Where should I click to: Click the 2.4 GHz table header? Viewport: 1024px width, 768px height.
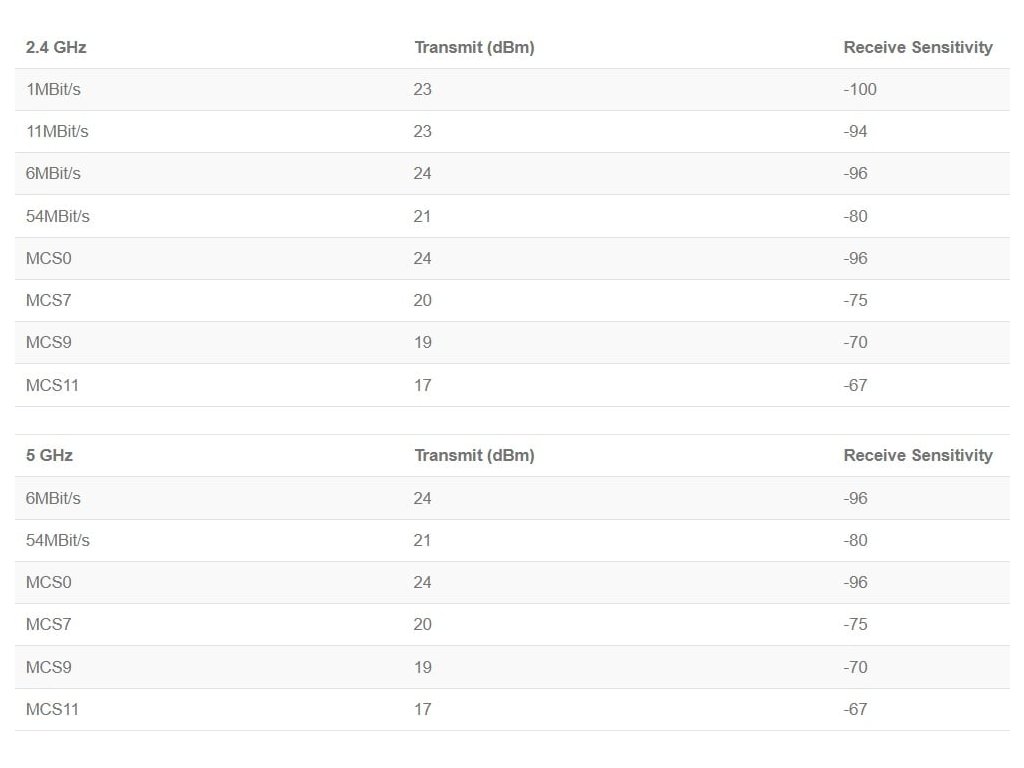(x=49, y=47)
